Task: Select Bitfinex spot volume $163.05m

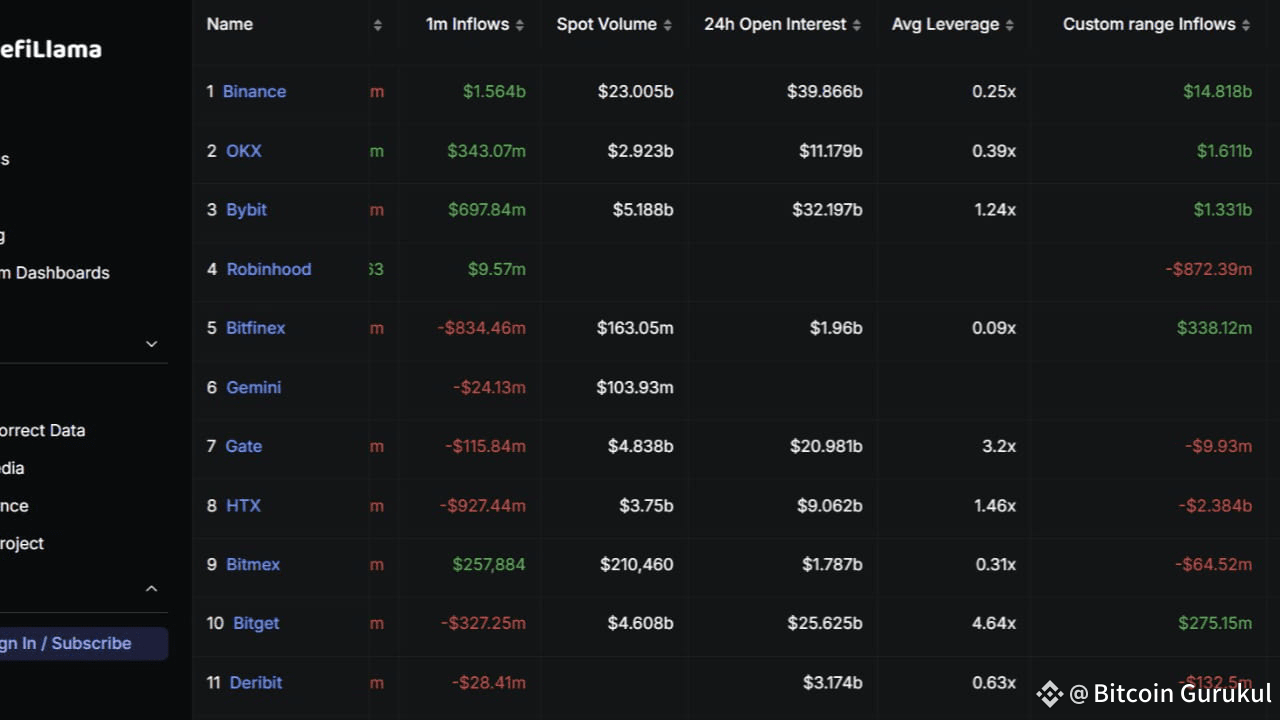Action: (x=635, y=328)
